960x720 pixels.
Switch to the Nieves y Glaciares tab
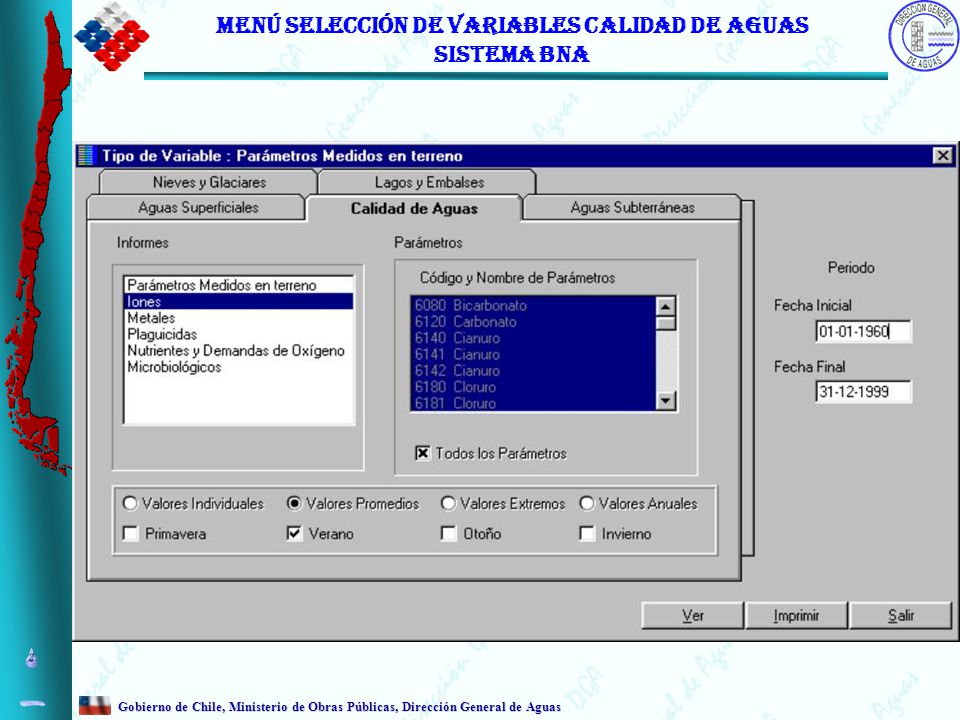coord(209,182)
